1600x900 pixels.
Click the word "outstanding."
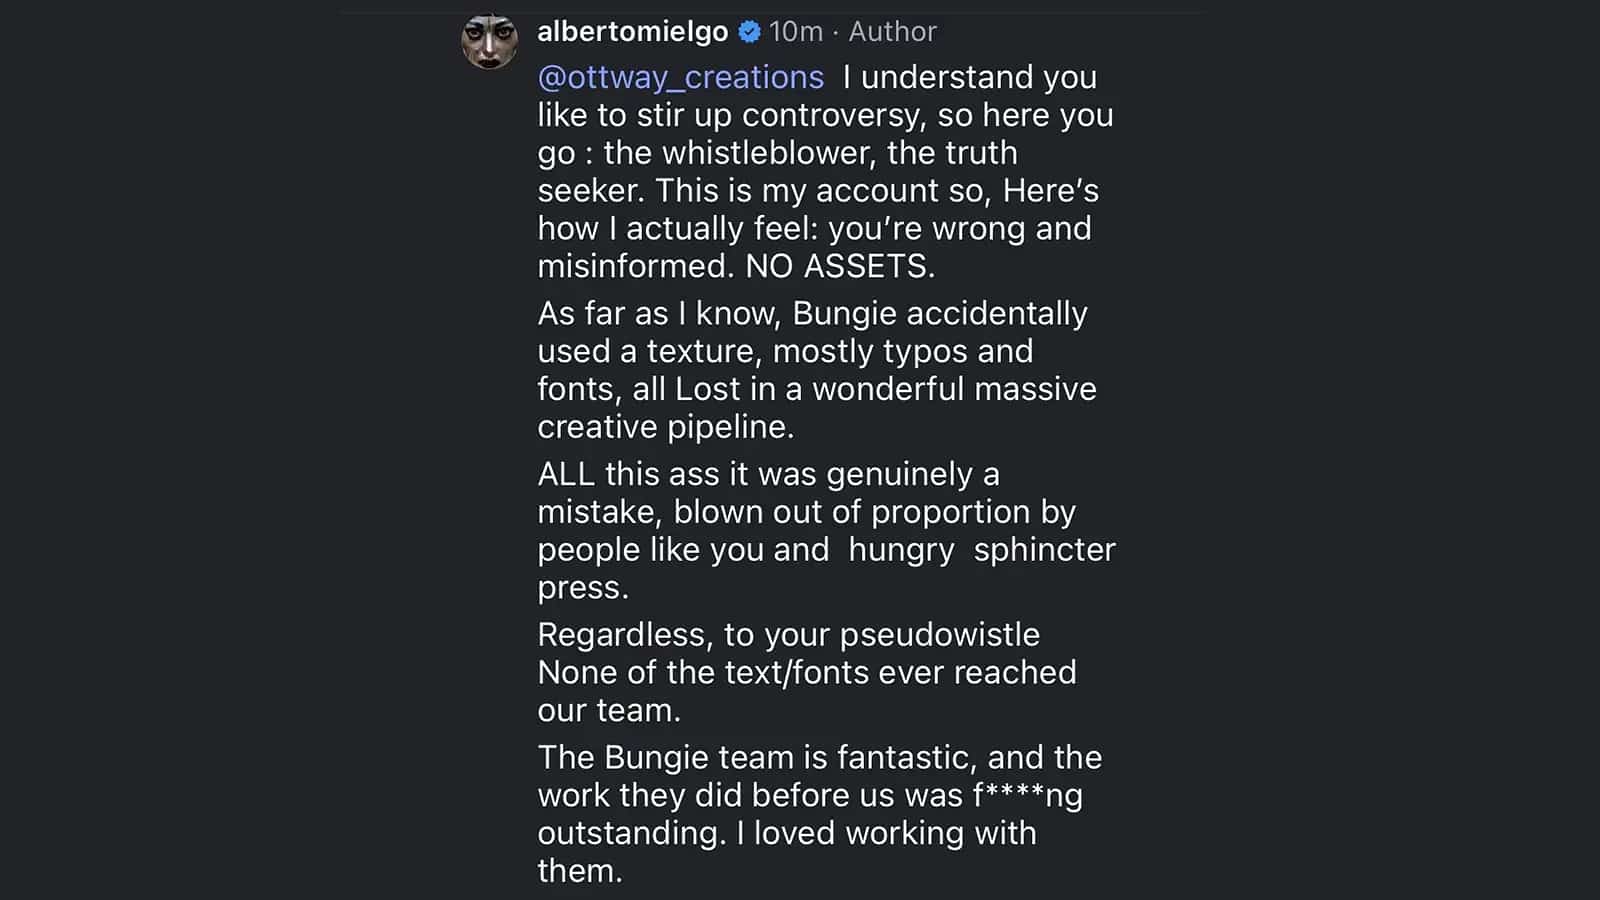pyautogui.click(x=632, y=834)
